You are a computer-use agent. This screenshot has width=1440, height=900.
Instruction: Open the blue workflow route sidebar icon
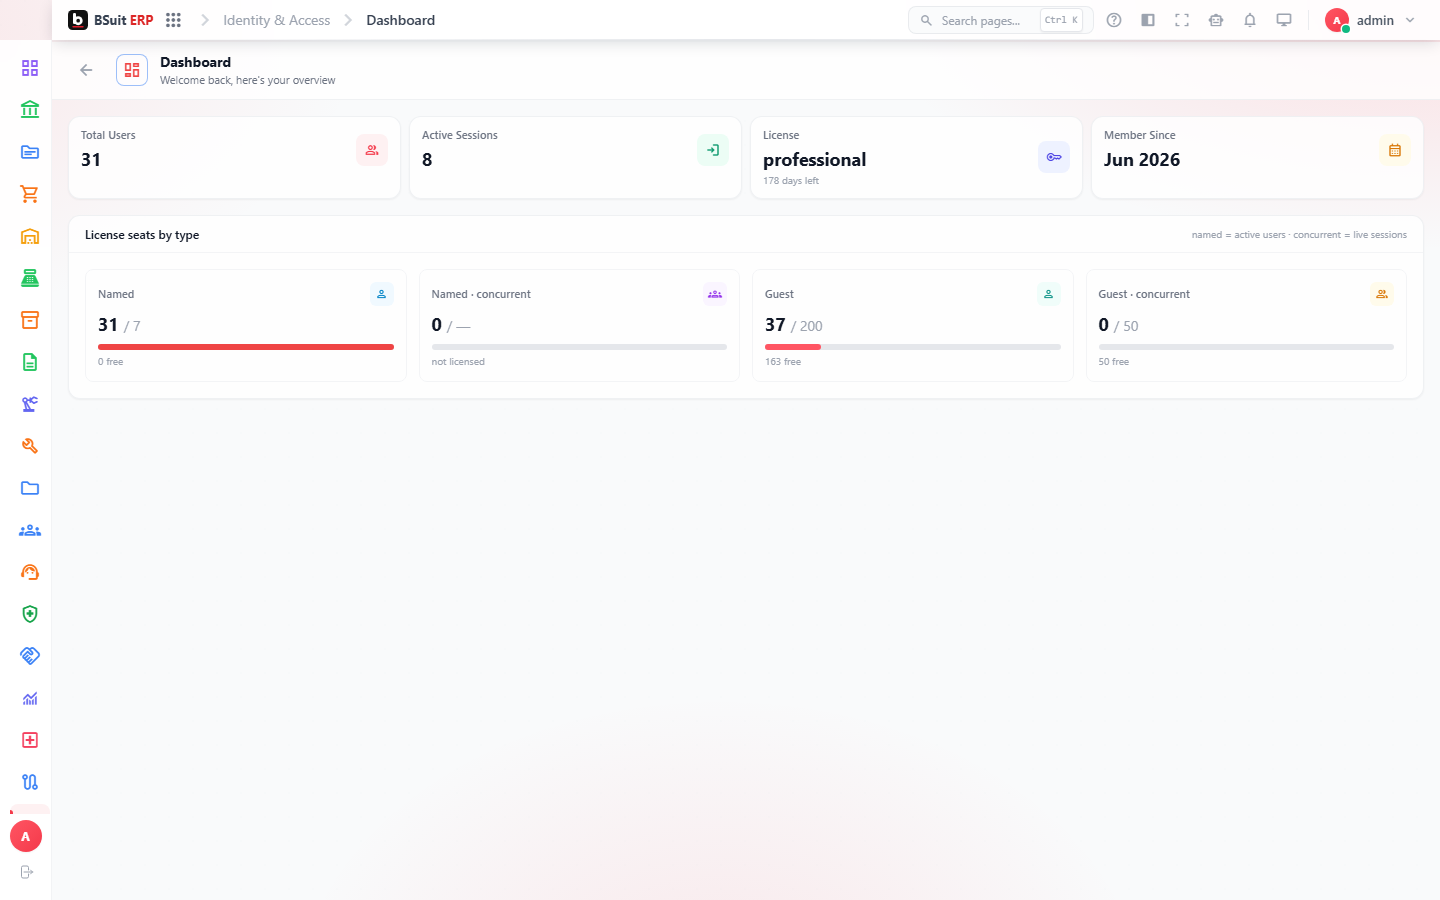coord(30,782)
